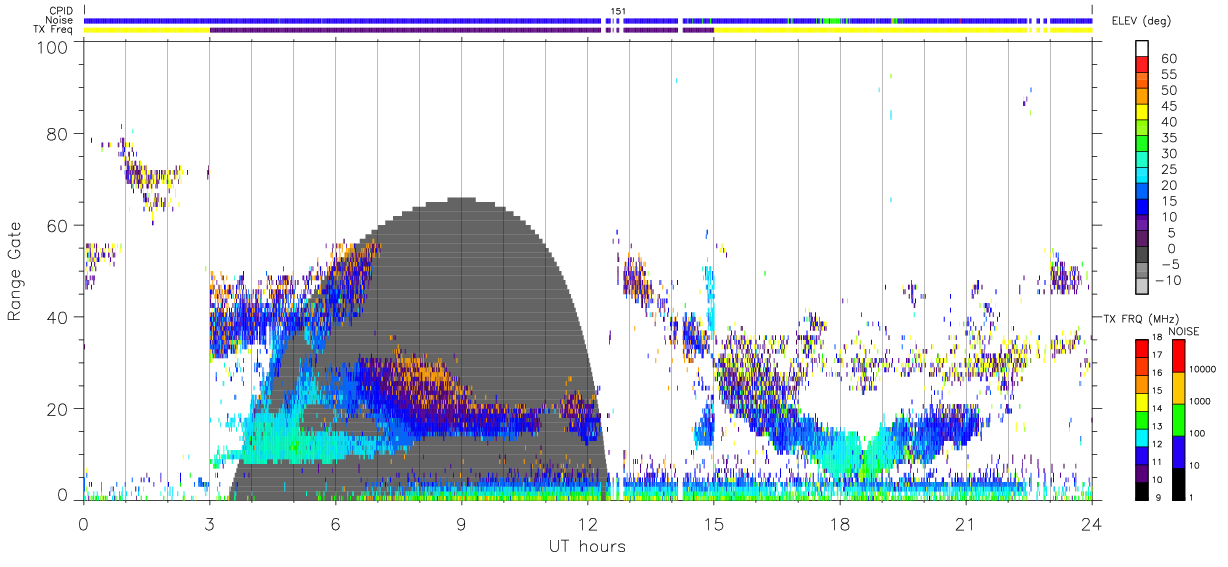Click the red 17–18 MHz TX FRQ swatch

click(1142, 348)
